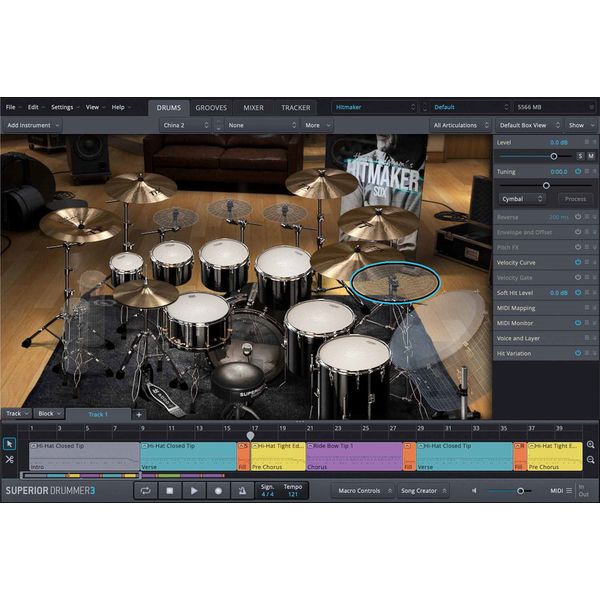Viewport: 600px width, 600px height.
Task: Open the Settings menu
Action: click(65, 107)
